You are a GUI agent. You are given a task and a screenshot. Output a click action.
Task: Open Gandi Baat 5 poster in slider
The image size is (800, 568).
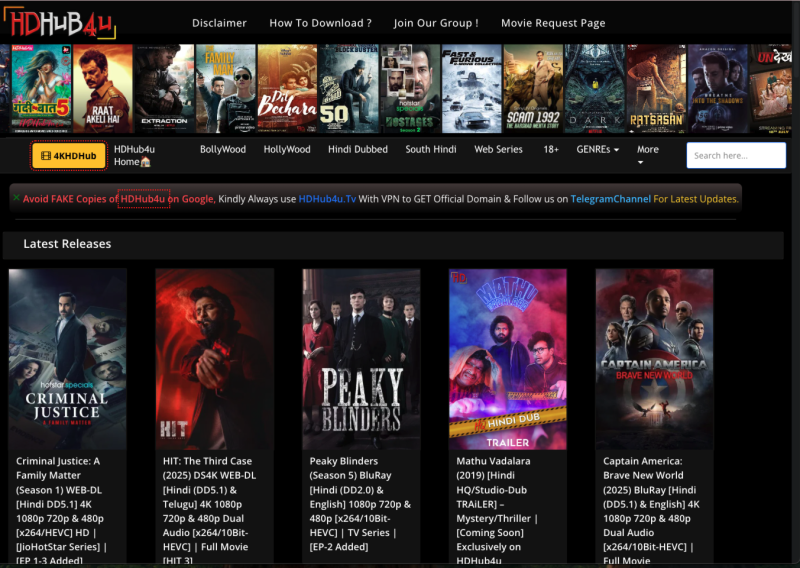[41, 89]
